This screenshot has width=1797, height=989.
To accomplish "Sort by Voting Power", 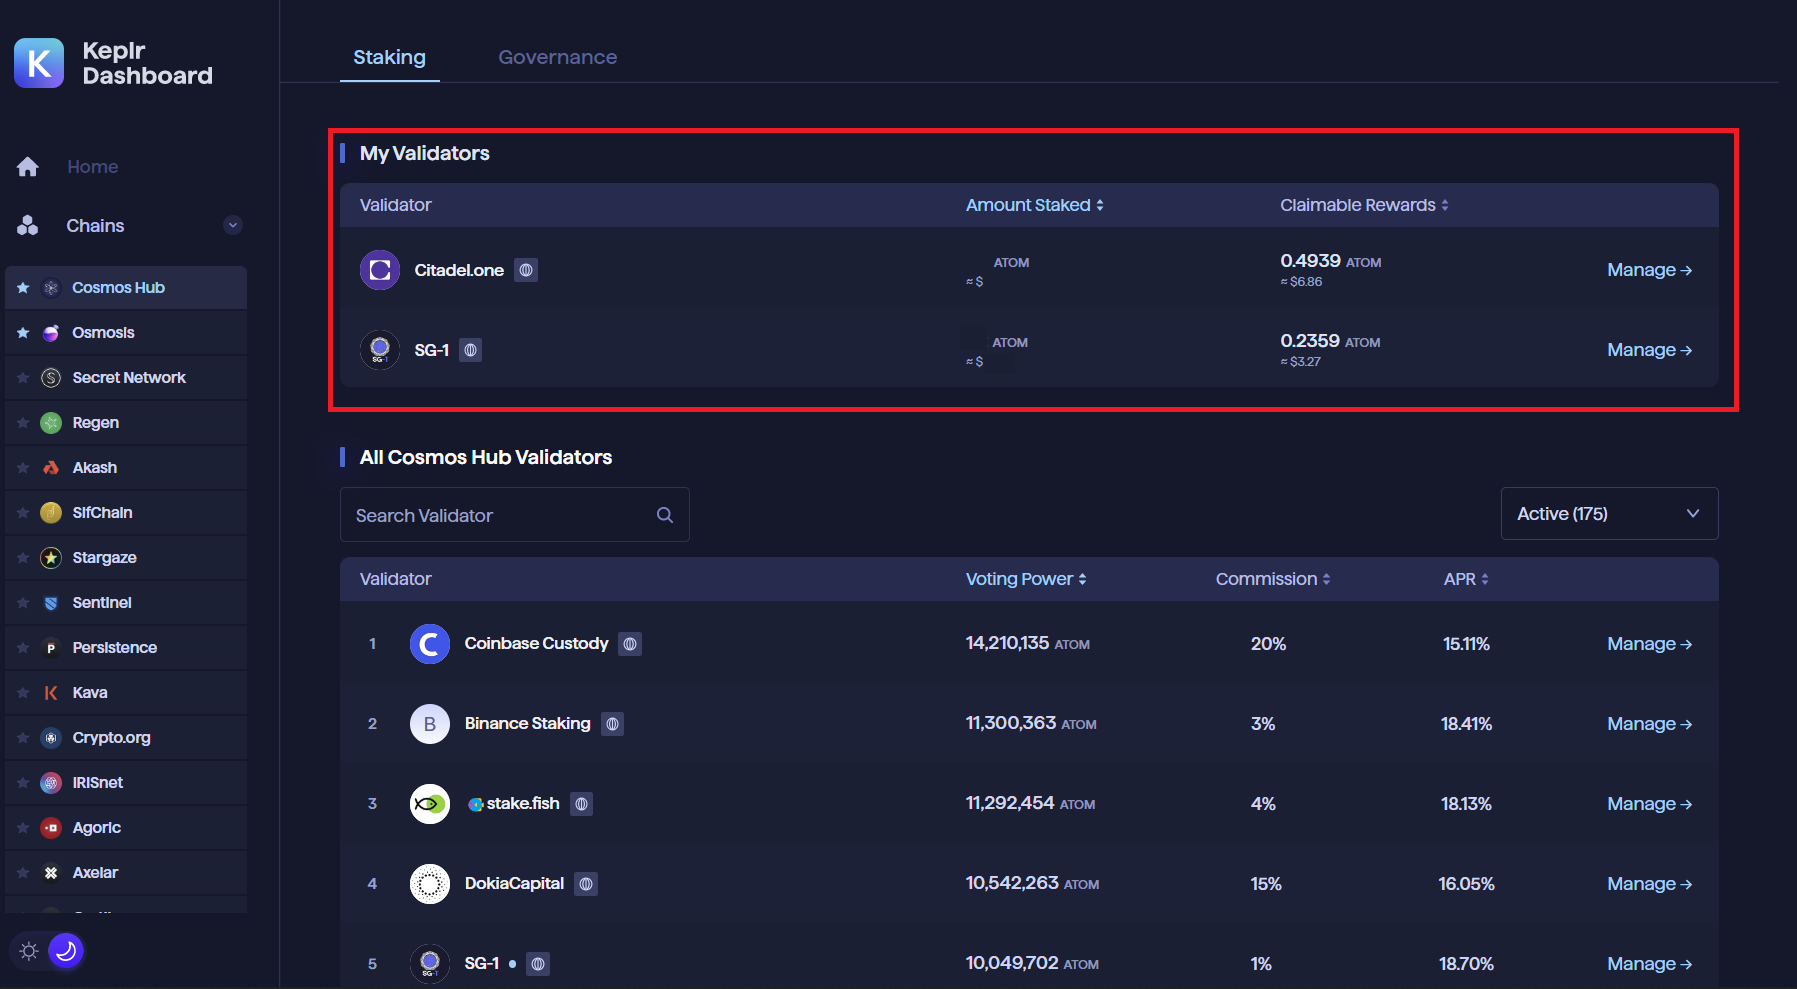I will pos(1026,579).
